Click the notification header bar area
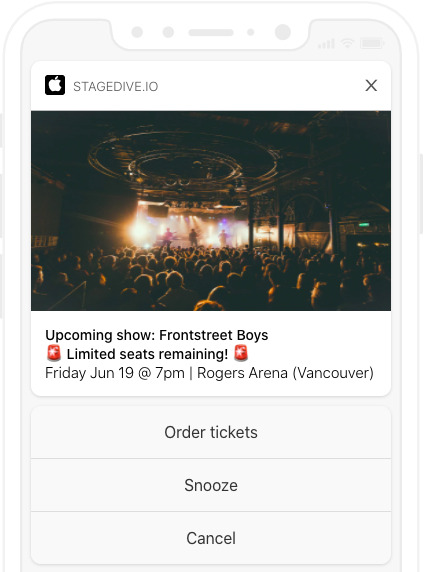 click(x=211, y=86)
